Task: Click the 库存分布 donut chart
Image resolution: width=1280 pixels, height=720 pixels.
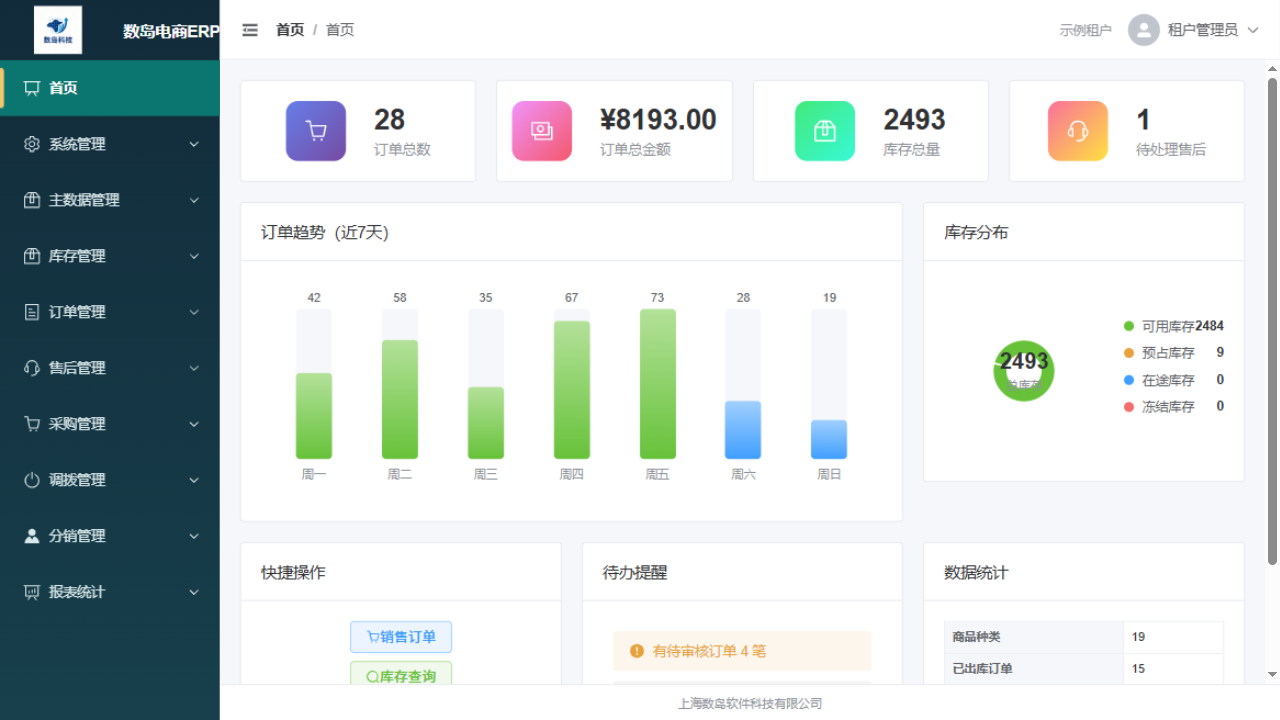Action: tap(1024, 371)
